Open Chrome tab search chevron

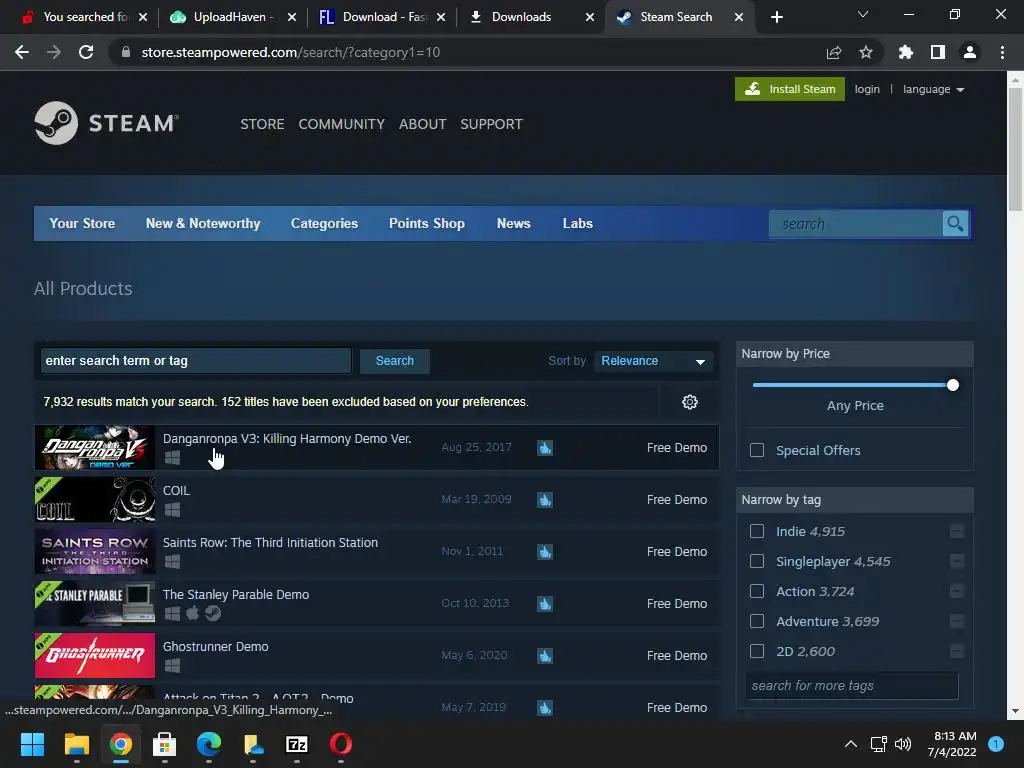pos(863,14)
